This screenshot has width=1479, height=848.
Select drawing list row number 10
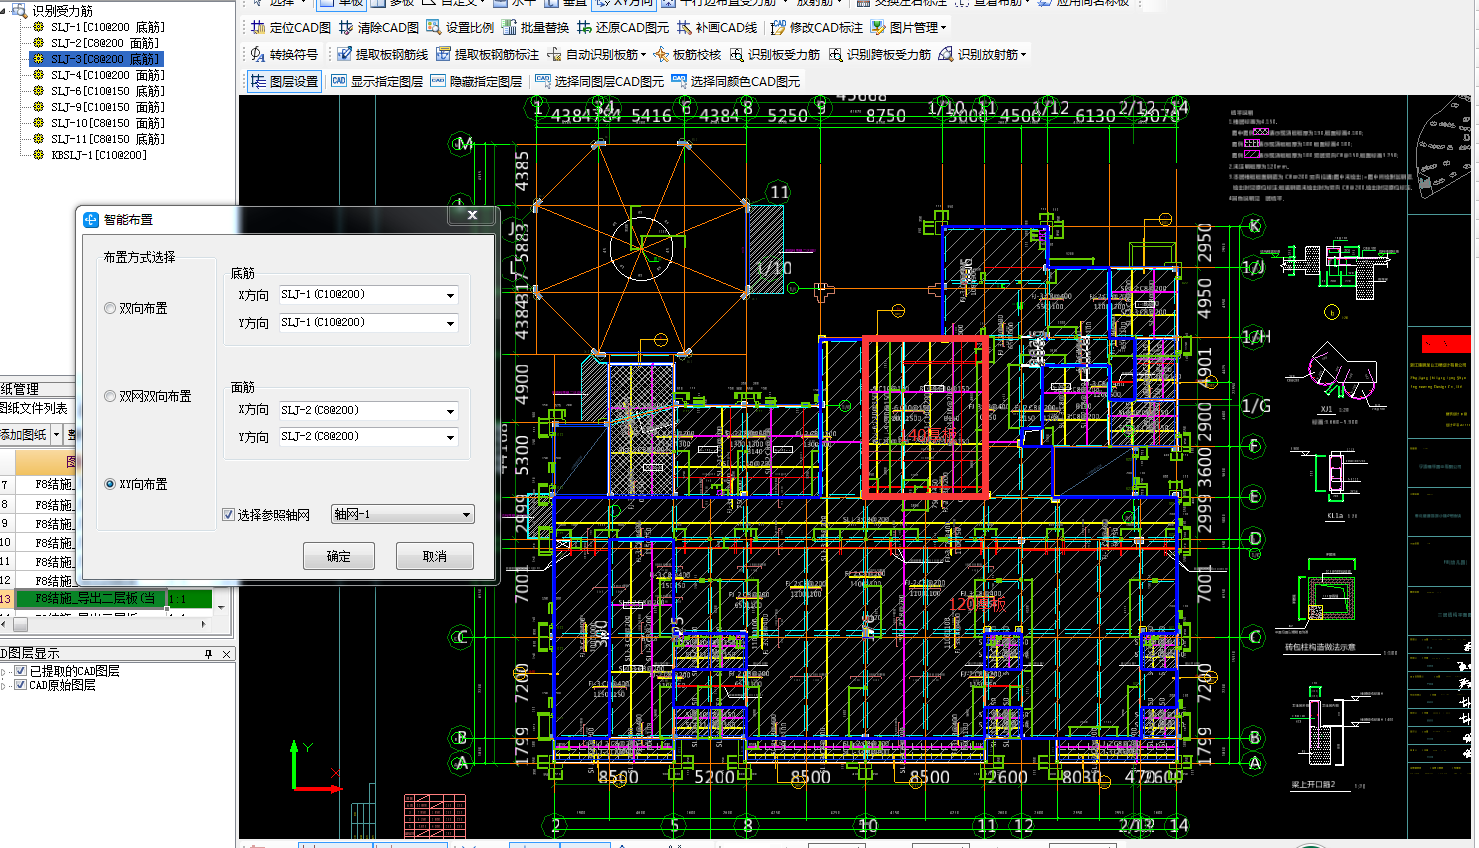tap(5, 542)
